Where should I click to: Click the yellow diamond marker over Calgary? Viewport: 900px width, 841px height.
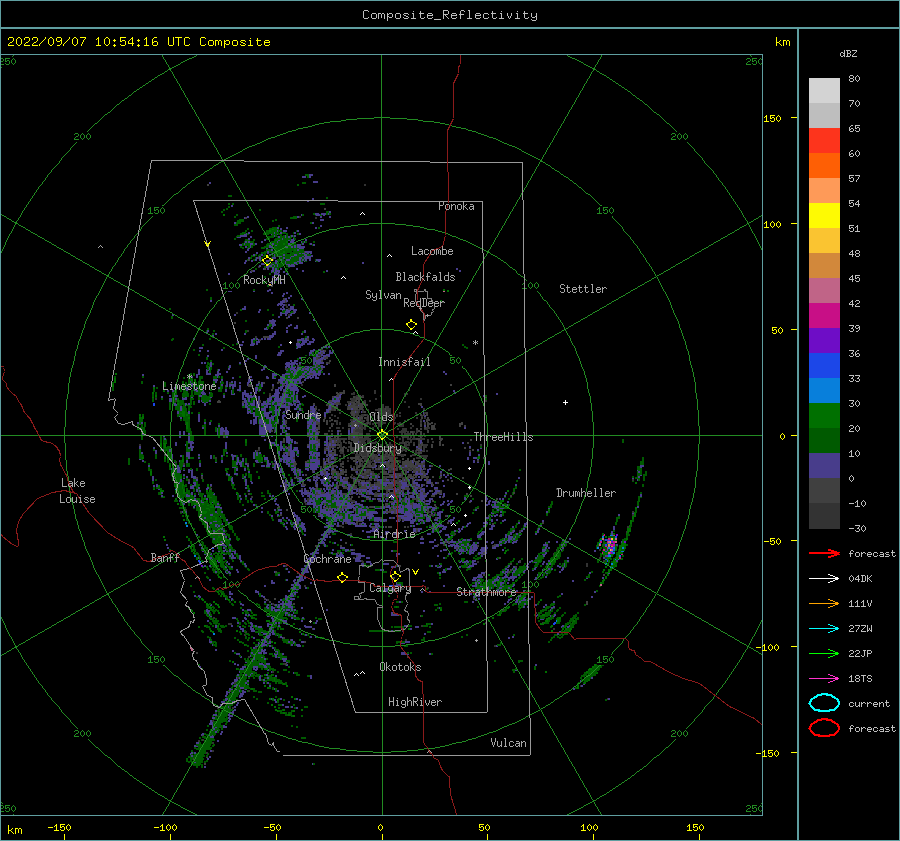395,576
